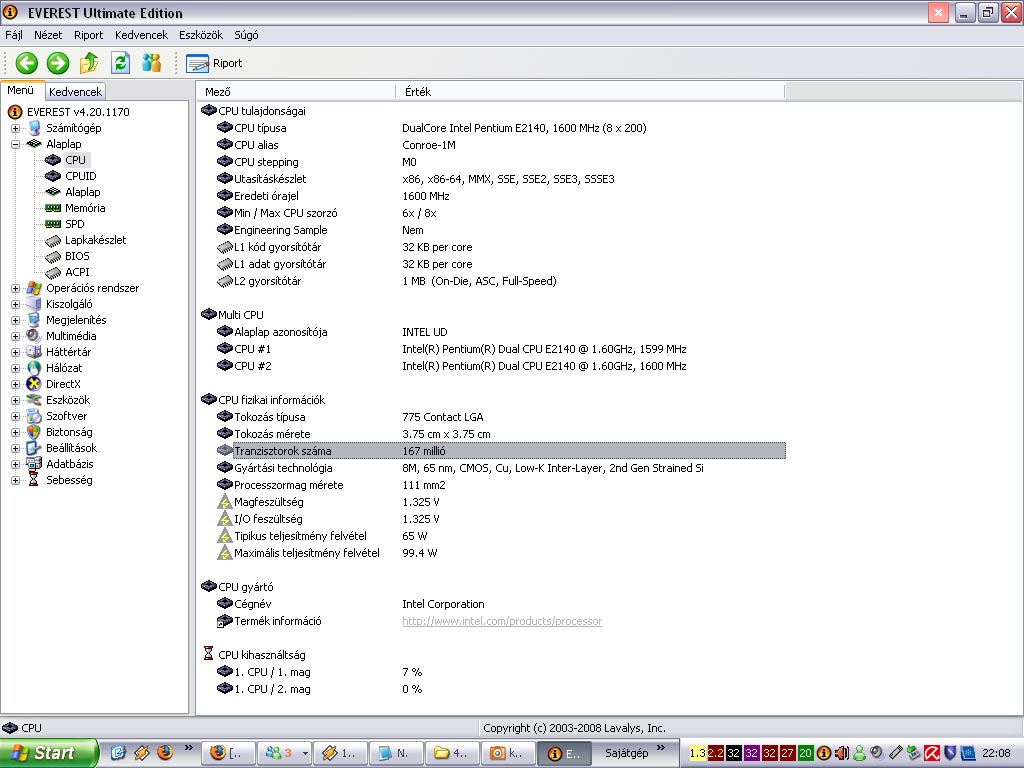Open the camera app taskbar button
1024x768 pixels.
click(x=507, y=754)
